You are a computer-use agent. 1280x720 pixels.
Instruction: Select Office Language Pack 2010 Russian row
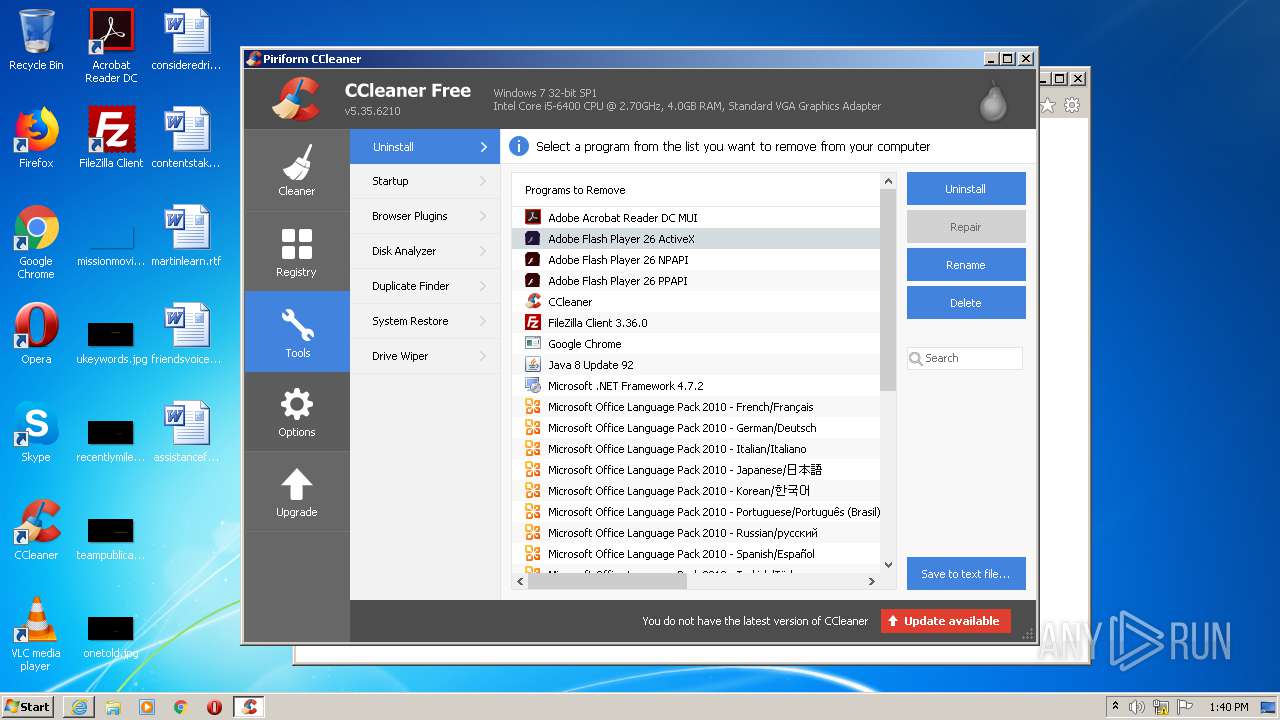(696, 533)
